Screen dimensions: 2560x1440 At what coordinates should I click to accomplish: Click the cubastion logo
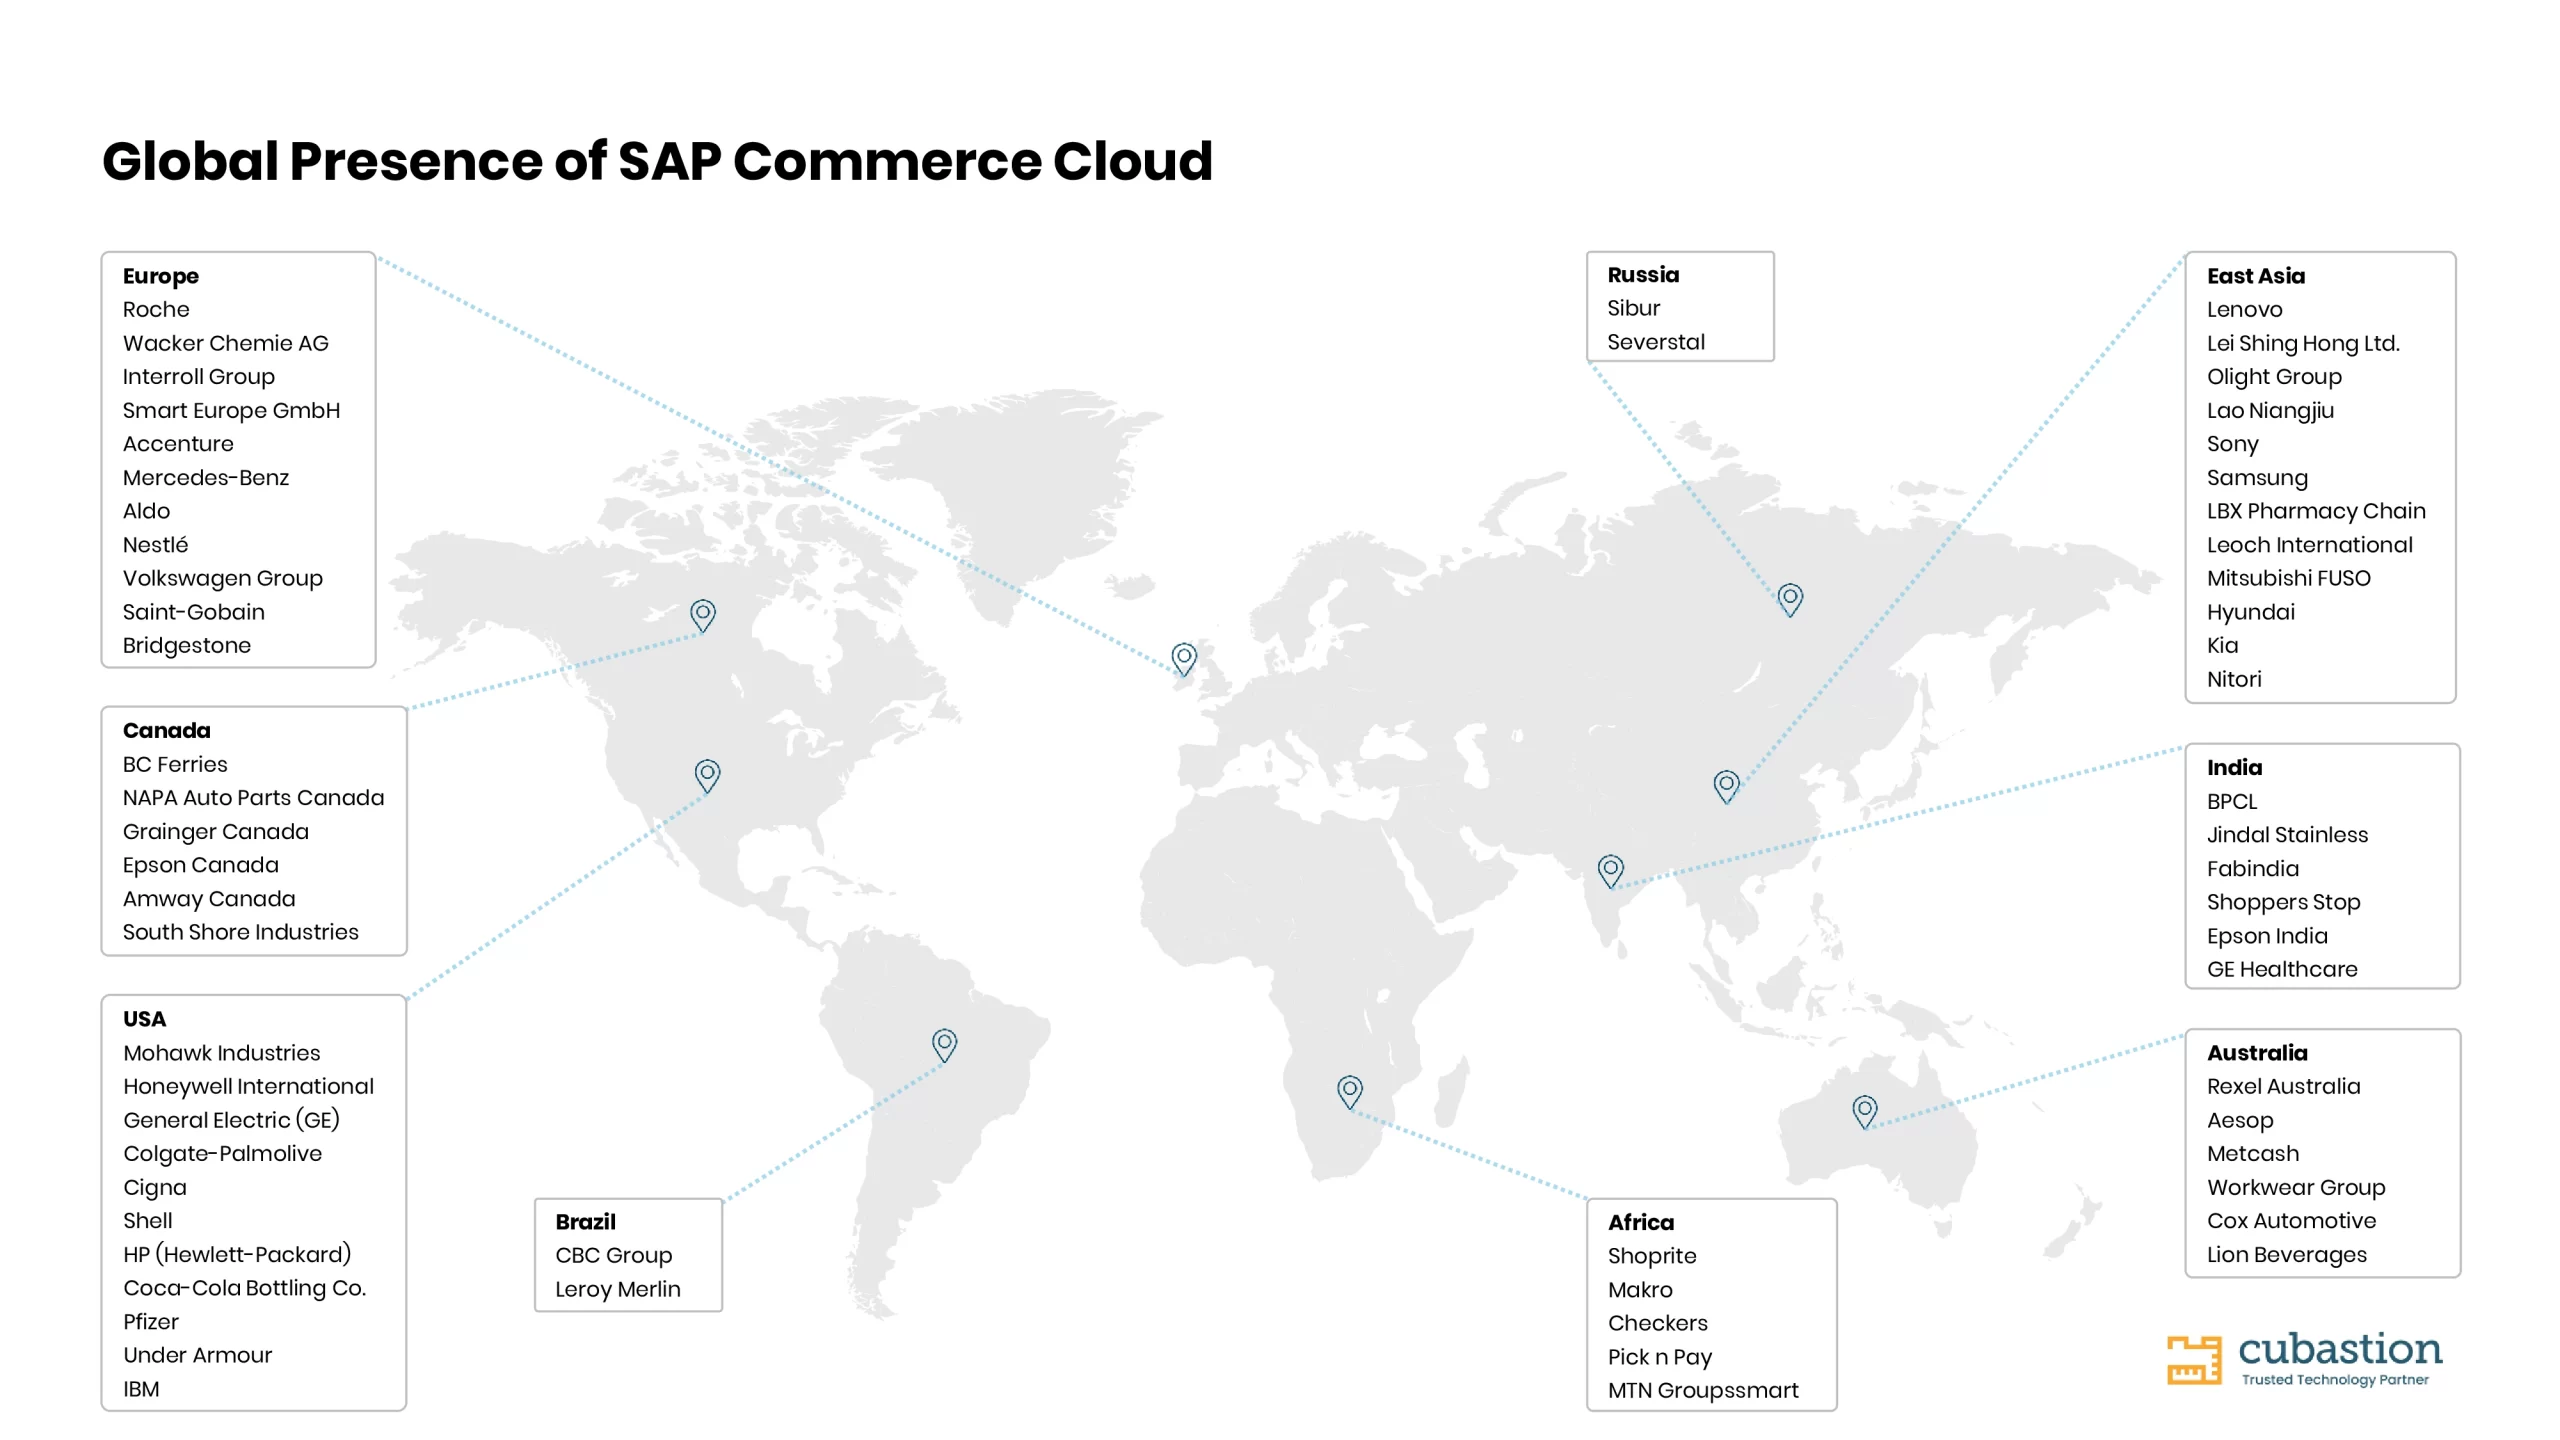(x=2304, y=1360)
